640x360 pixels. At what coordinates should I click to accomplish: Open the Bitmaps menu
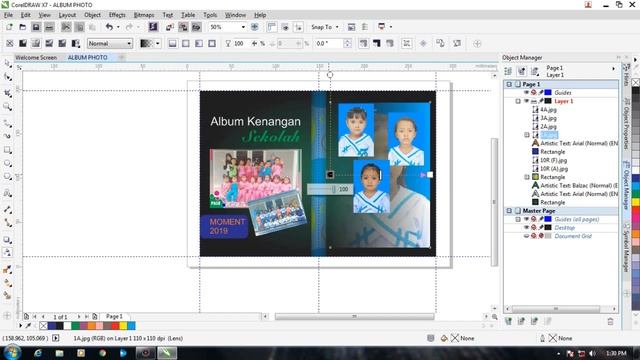tap(144, 15)
